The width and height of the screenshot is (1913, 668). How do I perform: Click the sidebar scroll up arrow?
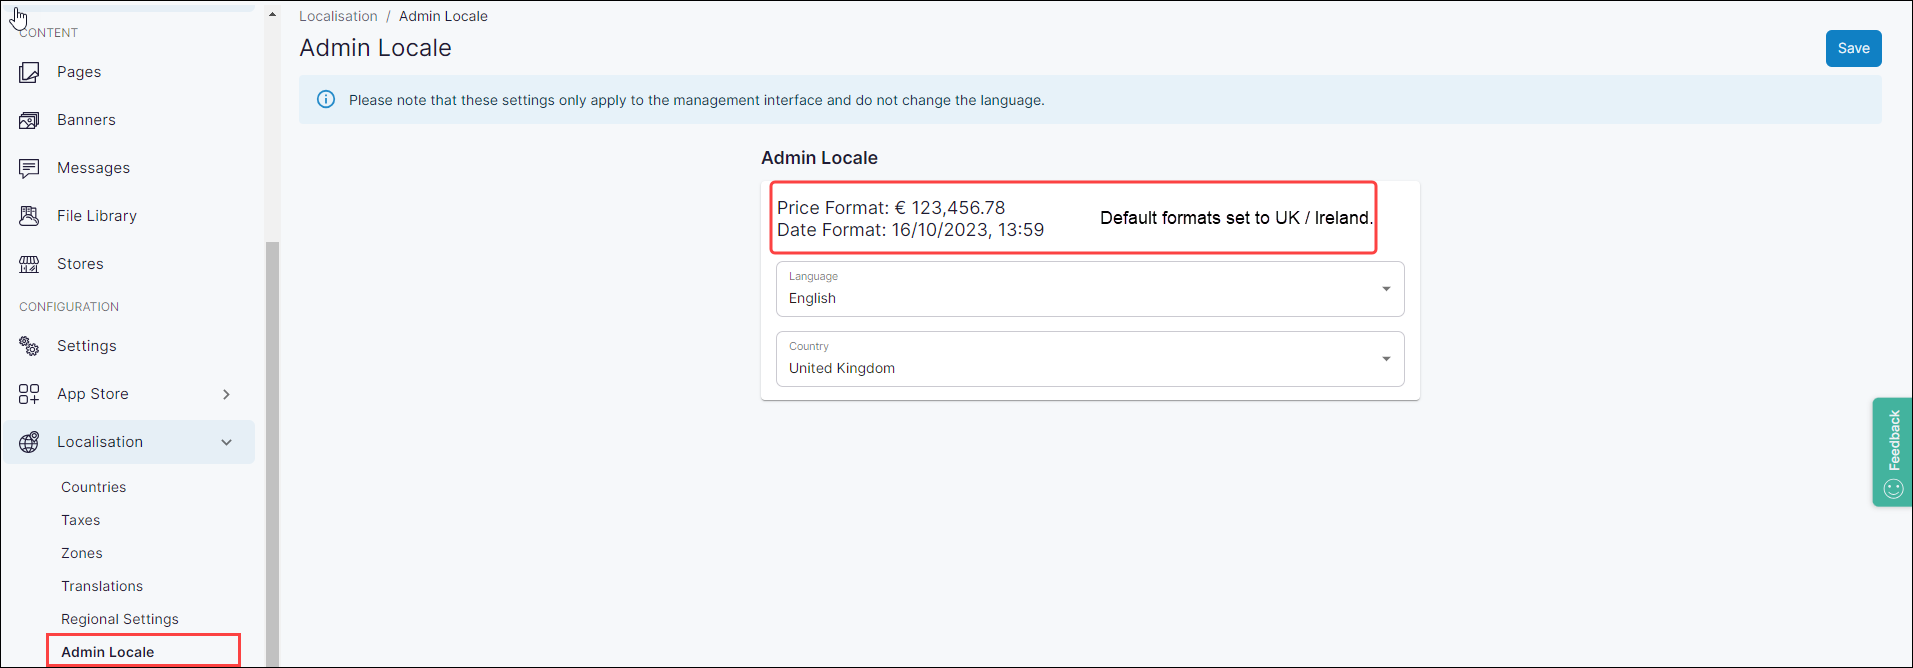tap(272, 15)
